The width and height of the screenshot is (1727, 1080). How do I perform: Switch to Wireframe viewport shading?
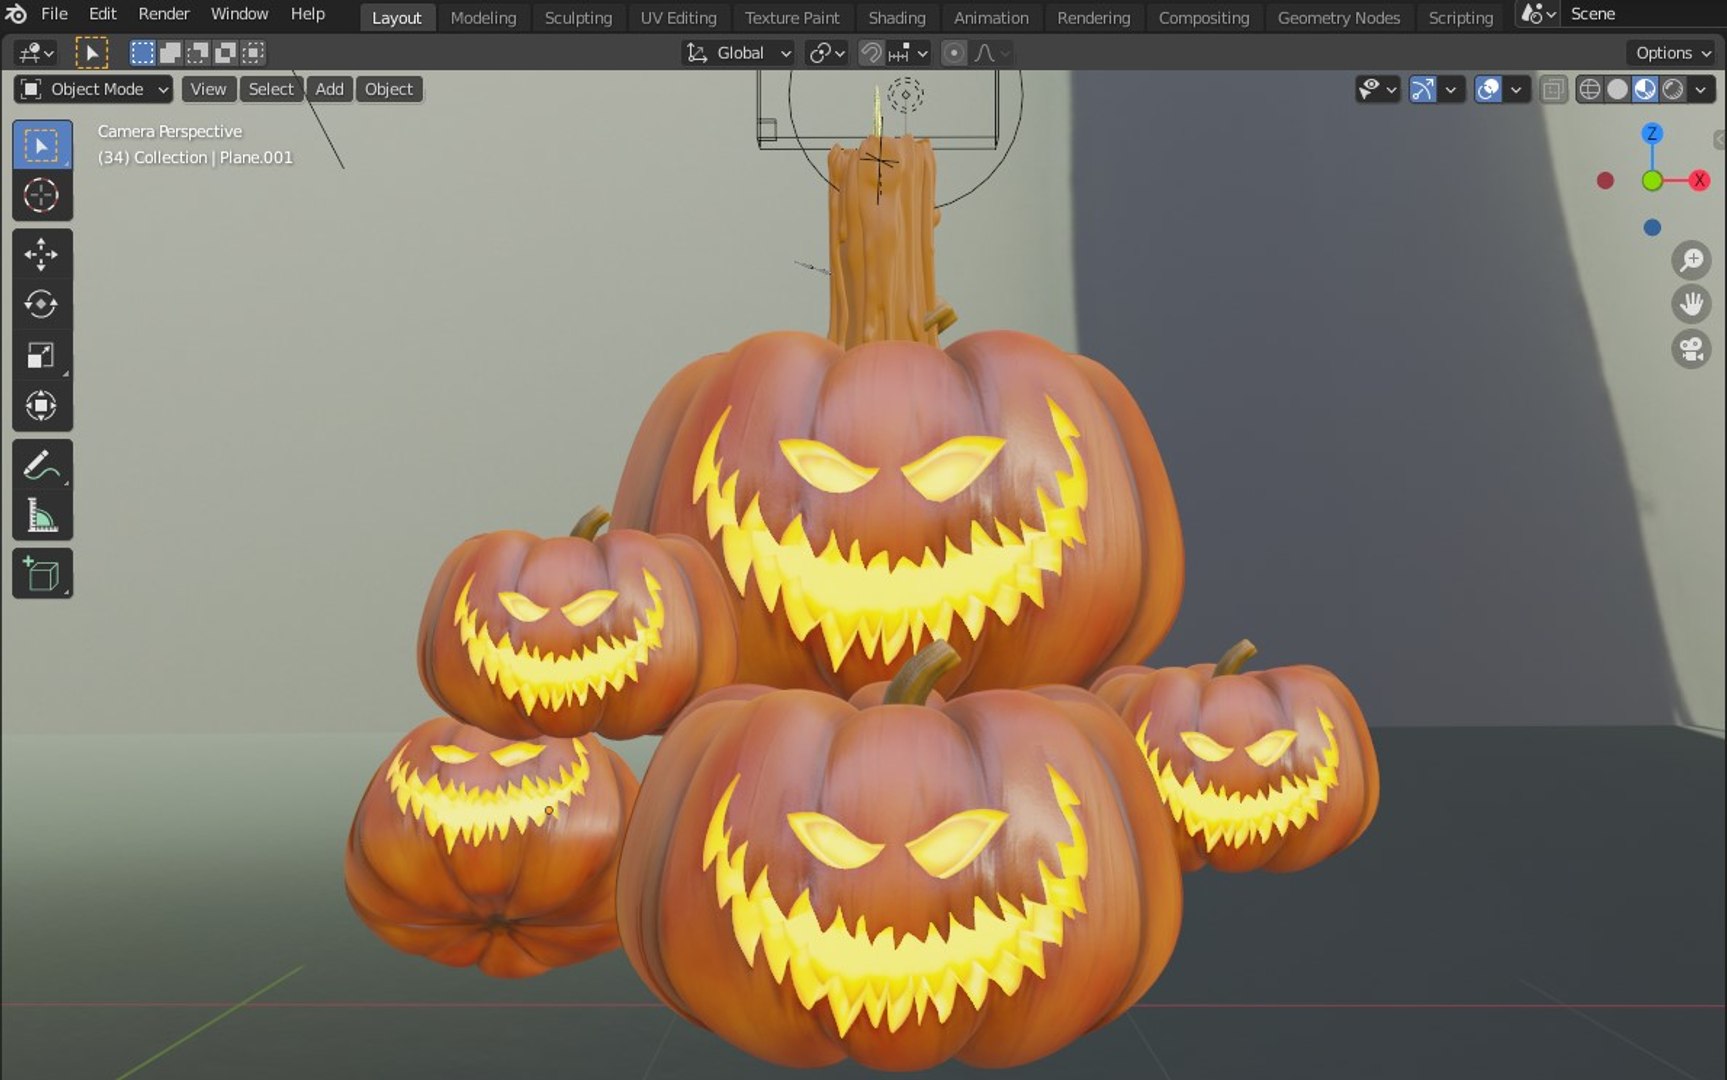[1589, 90]
